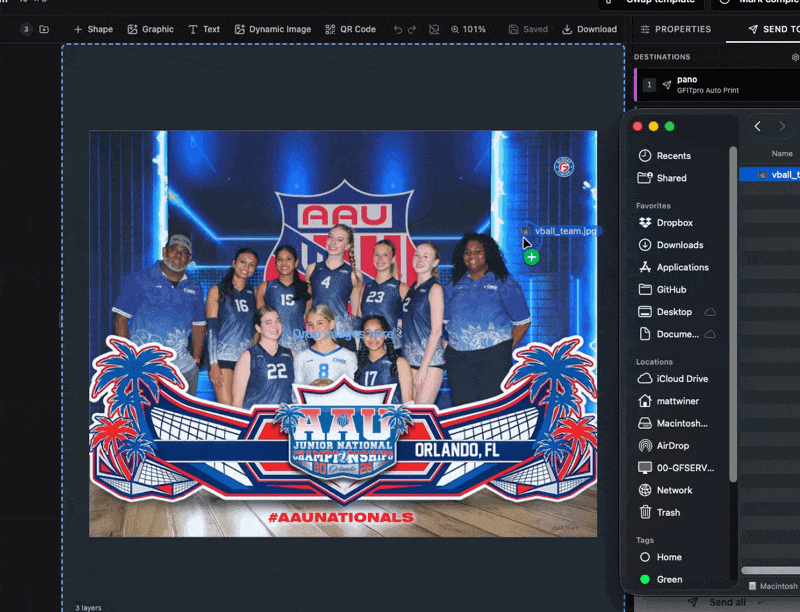Click the team photo on the canvas
800x612 pixels.
tap(343, 334)
